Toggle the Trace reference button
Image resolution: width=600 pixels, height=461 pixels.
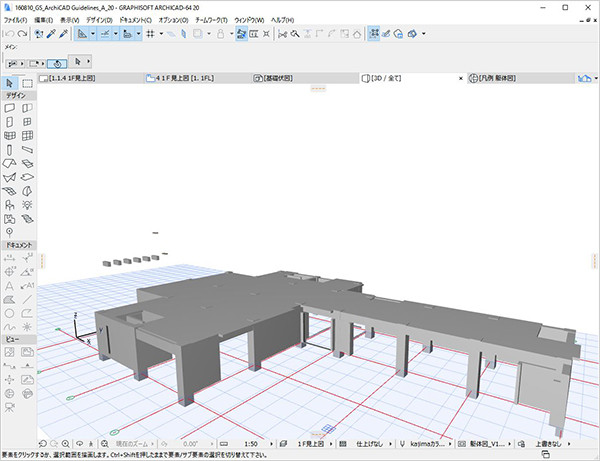coord(197,34)
